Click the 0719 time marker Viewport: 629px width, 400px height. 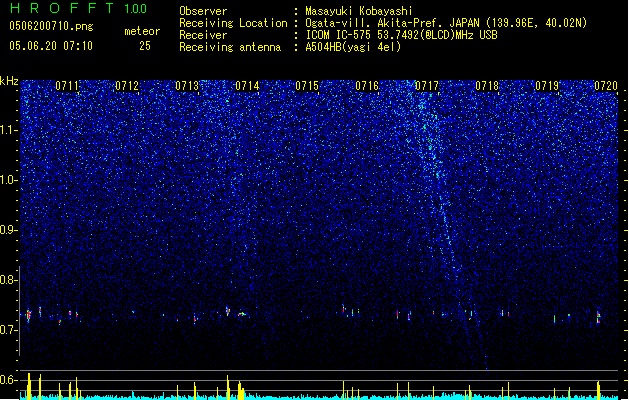coord(547,86)
